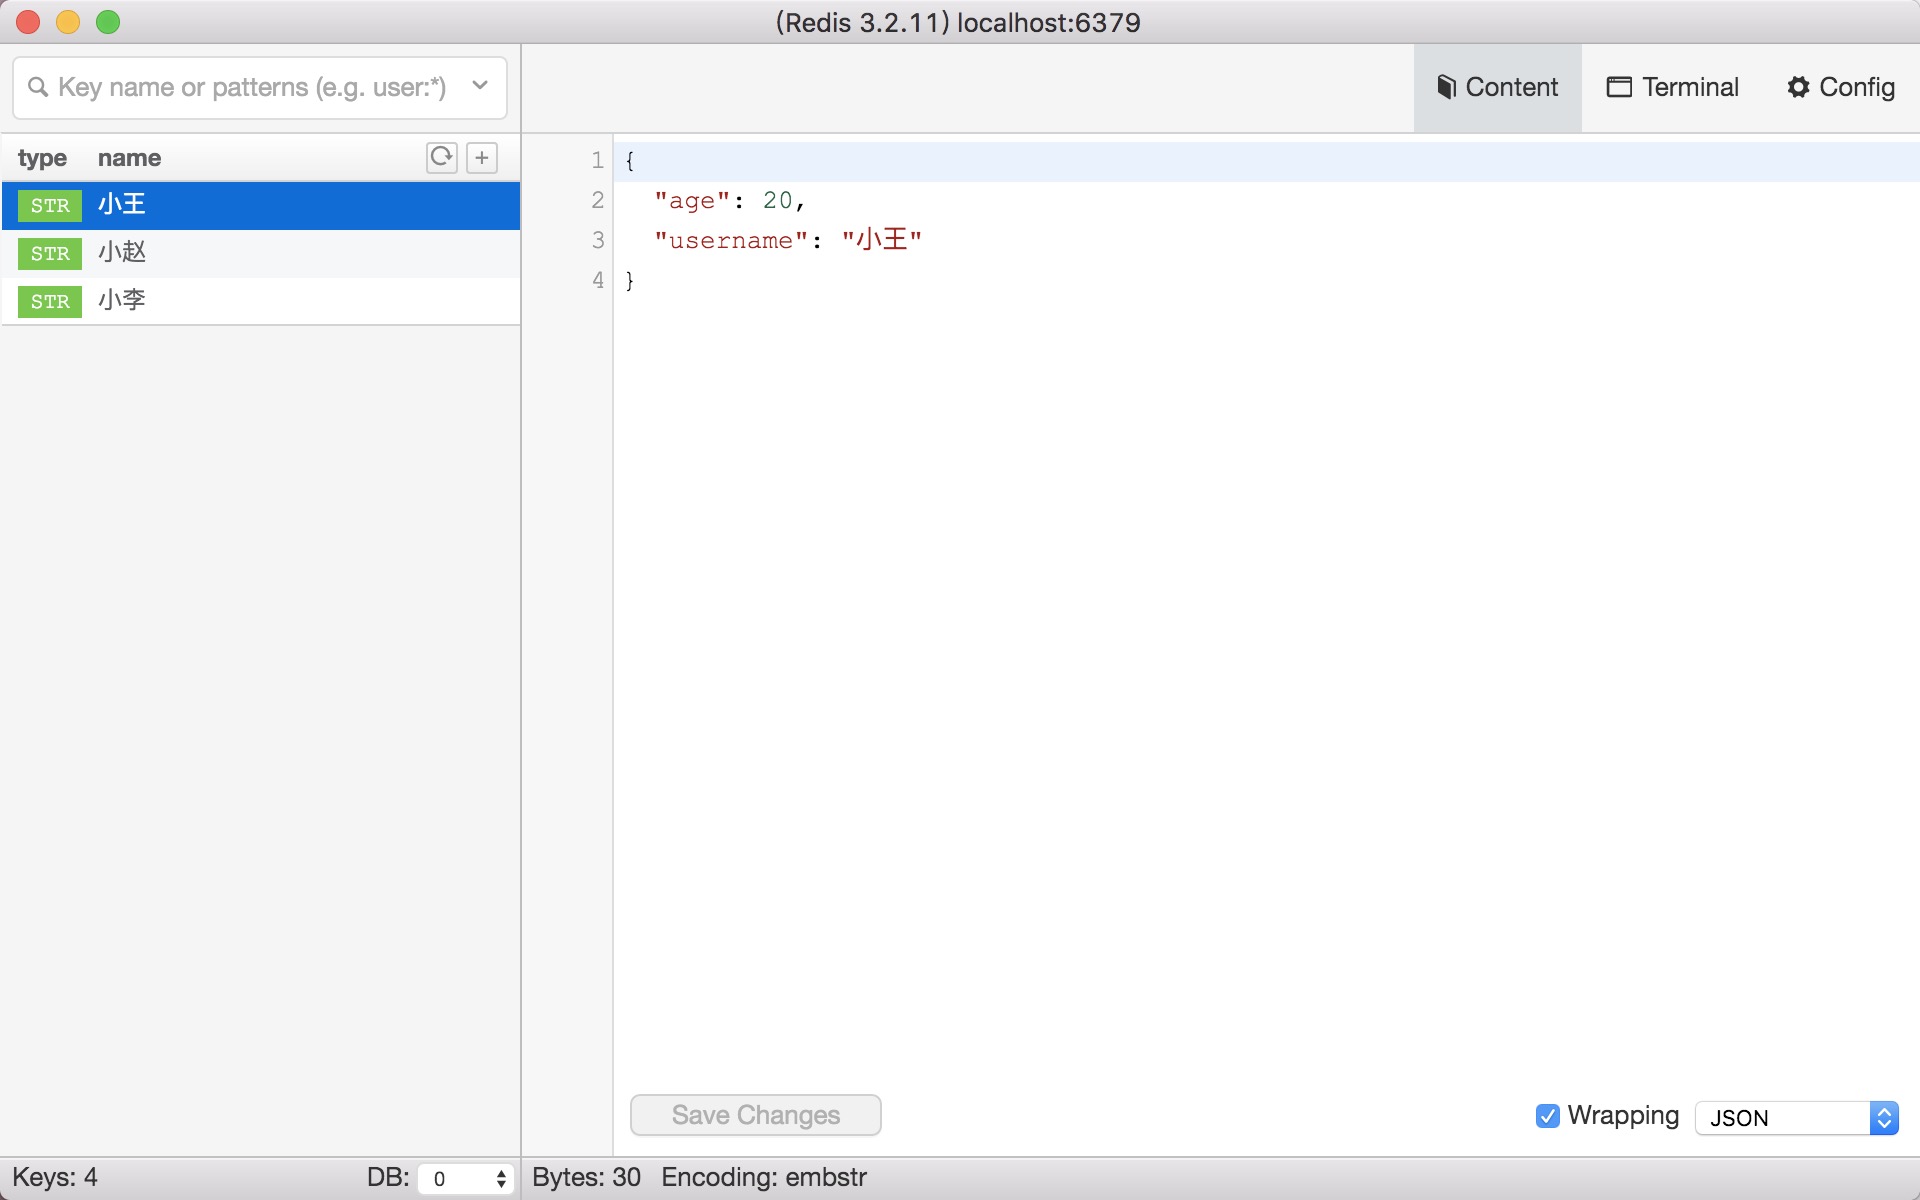Click the STR type icon for 小赵
The height and width of the screenshot is (1200, 1920).
(47, 252)
